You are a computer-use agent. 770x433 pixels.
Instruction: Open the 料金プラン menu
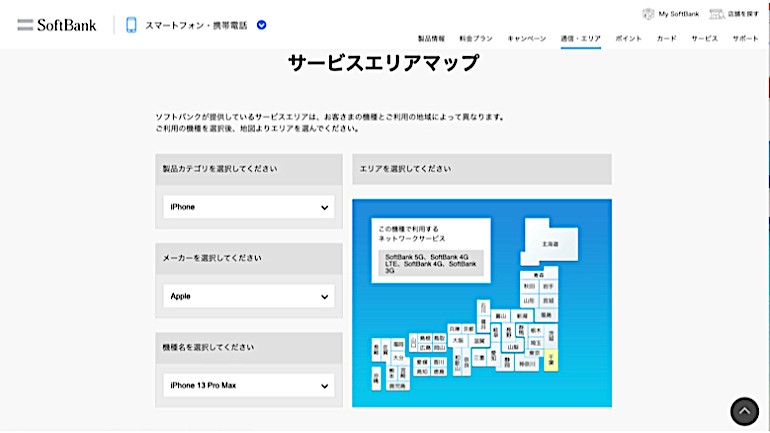pyautogui.click(x=477, y=38)
